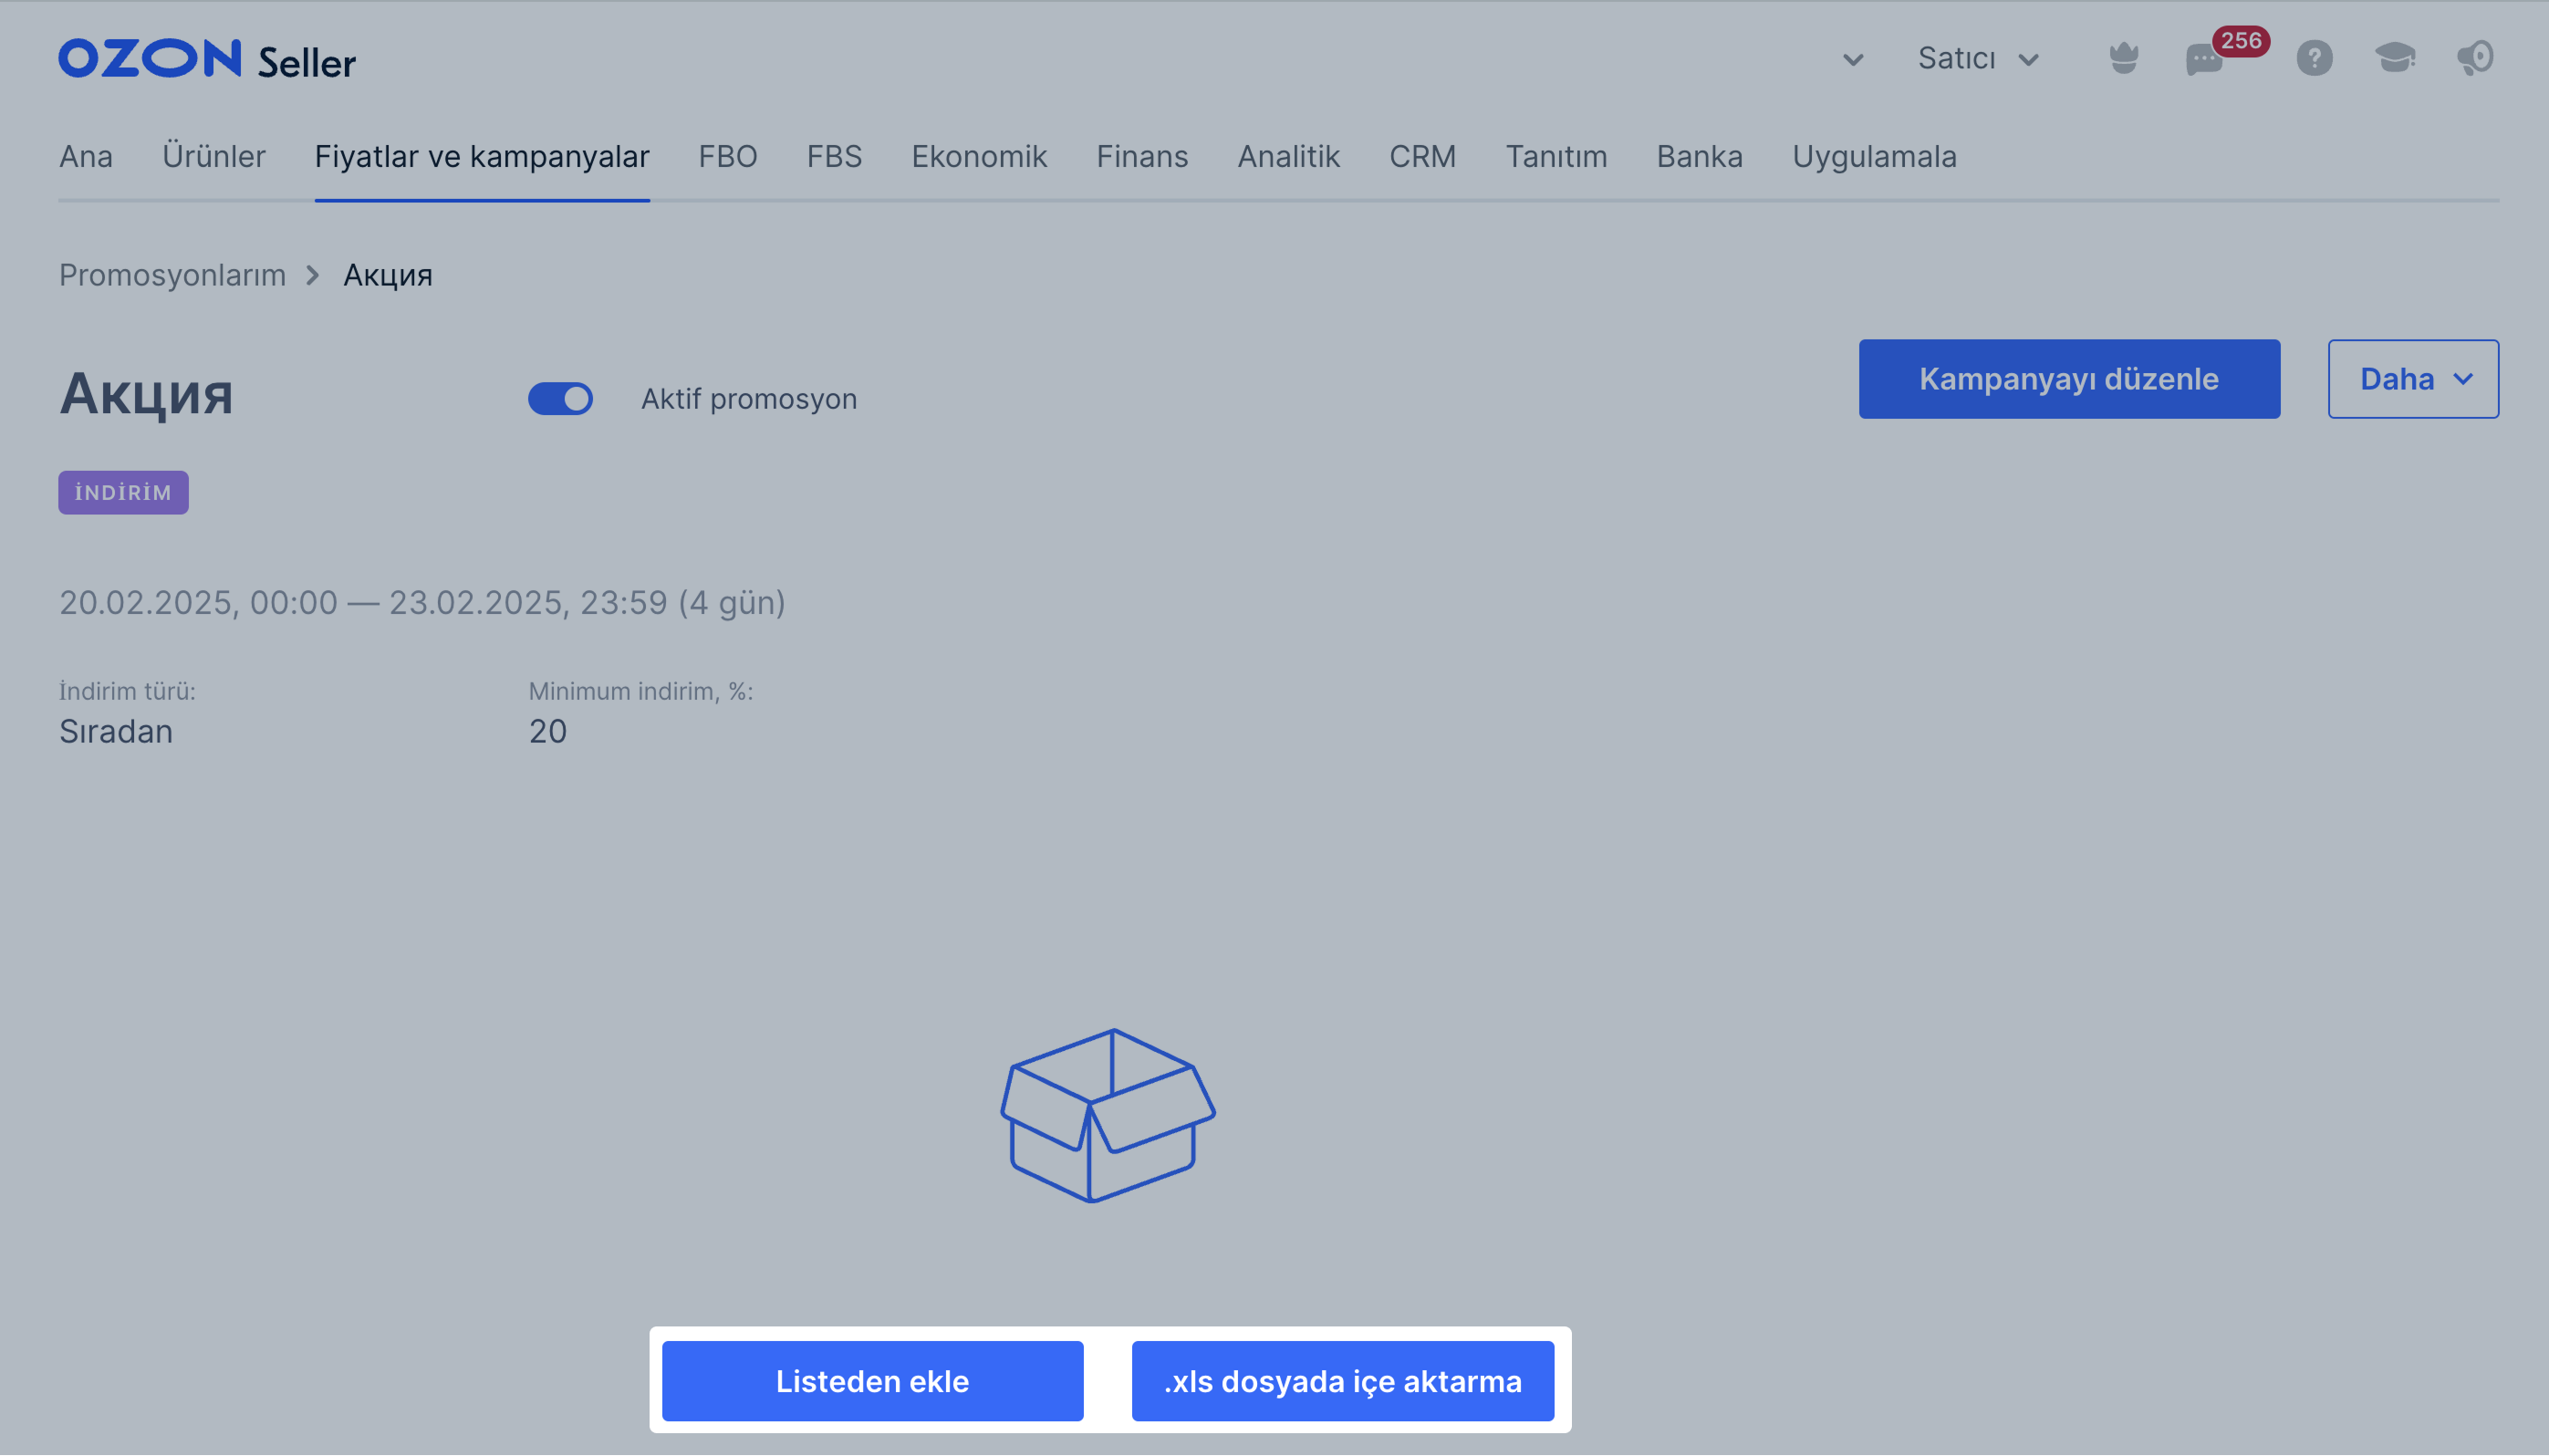Click Listeden ekle button

tap(872, 1381)
